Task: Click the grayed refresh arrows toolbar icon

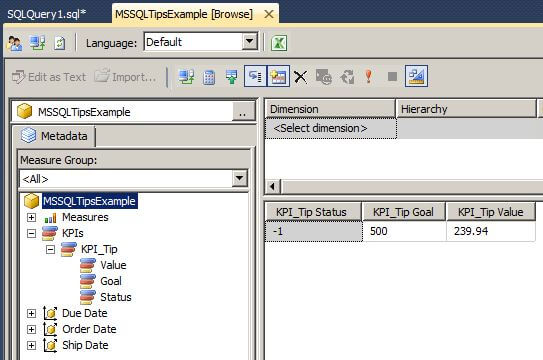Action: pos(347,77)
